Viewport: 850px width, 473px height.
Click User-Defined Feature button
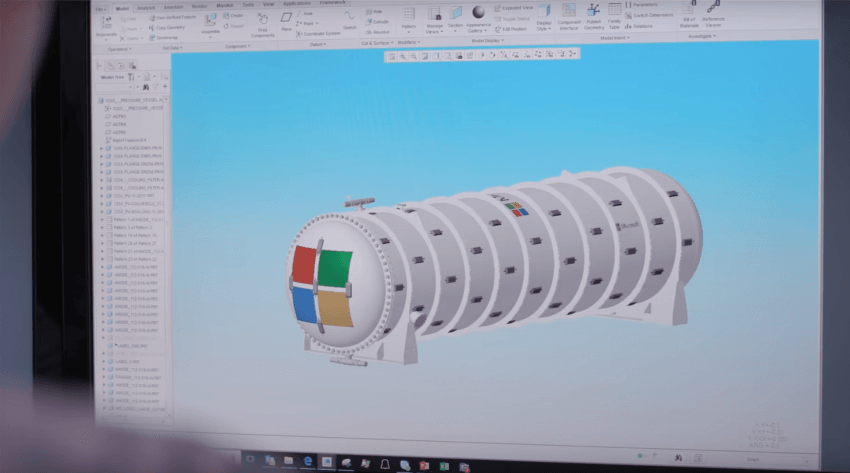pyautogui.click(x=172, y=17)
